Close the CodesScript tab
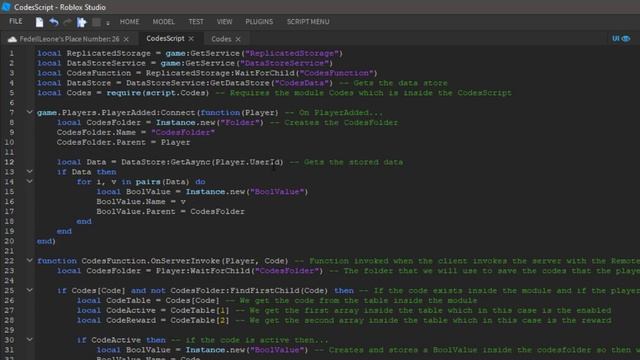Viewport: 640px width, 360px height. (x=191, y=39)
